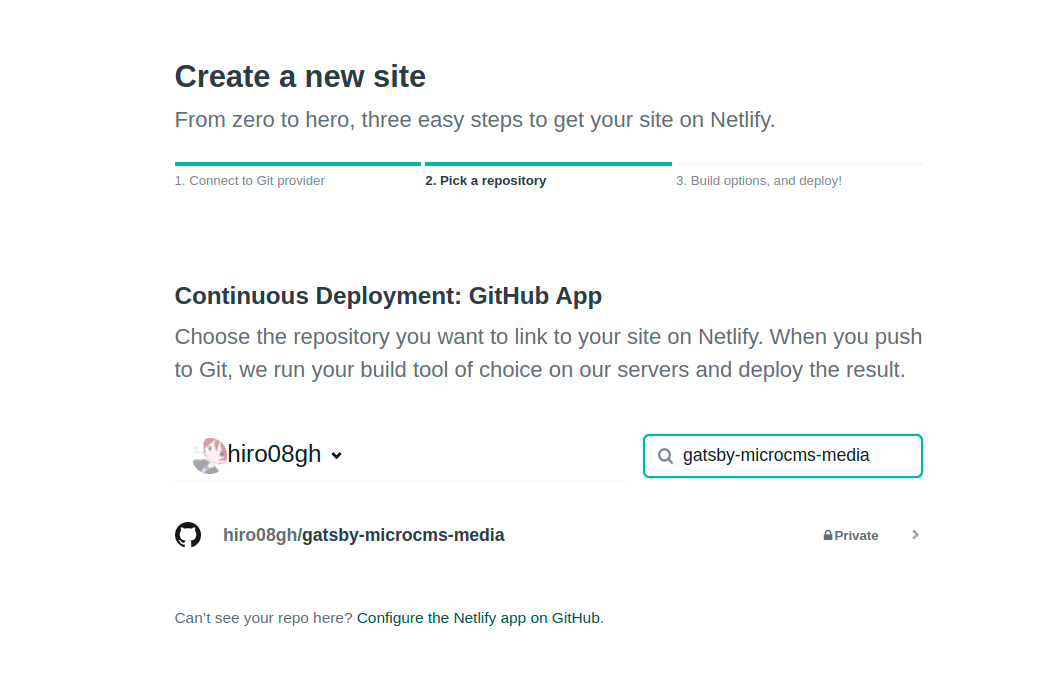
Task: Click the hiro08gh profile avatar image
Action: 209,455
